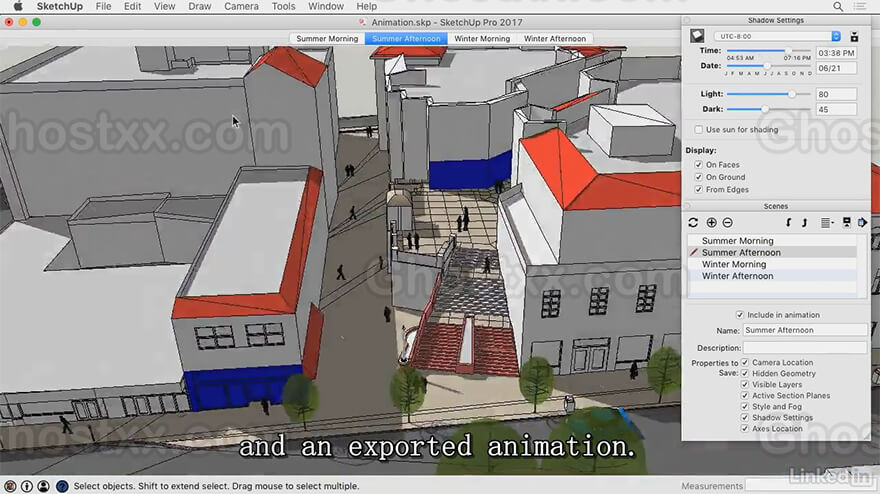Click the Instructor help question icon
This screenshot has height=494, width=880.
[x=62, y=486]
